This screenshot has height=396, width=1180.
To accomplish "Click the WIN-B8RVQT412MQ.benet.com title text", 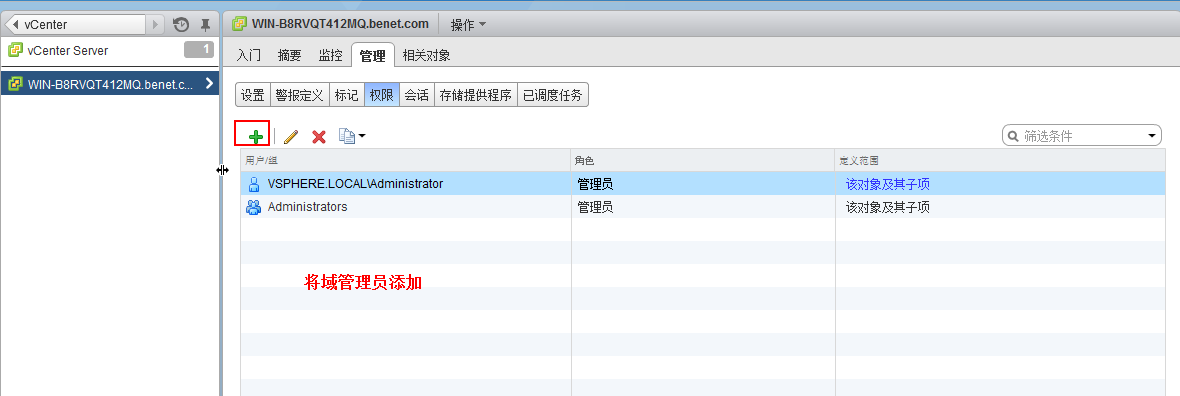I will pyautogui.click(x=340, y=24).
